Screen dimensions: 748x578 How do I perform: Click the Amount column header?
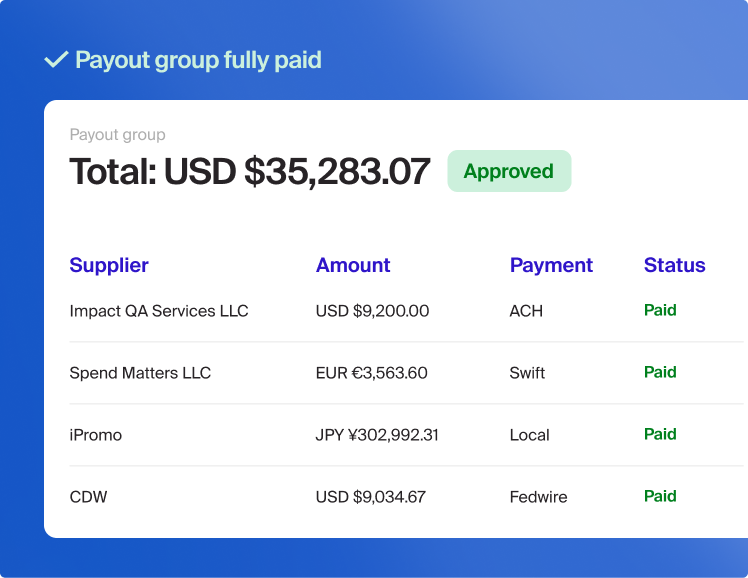353,265
